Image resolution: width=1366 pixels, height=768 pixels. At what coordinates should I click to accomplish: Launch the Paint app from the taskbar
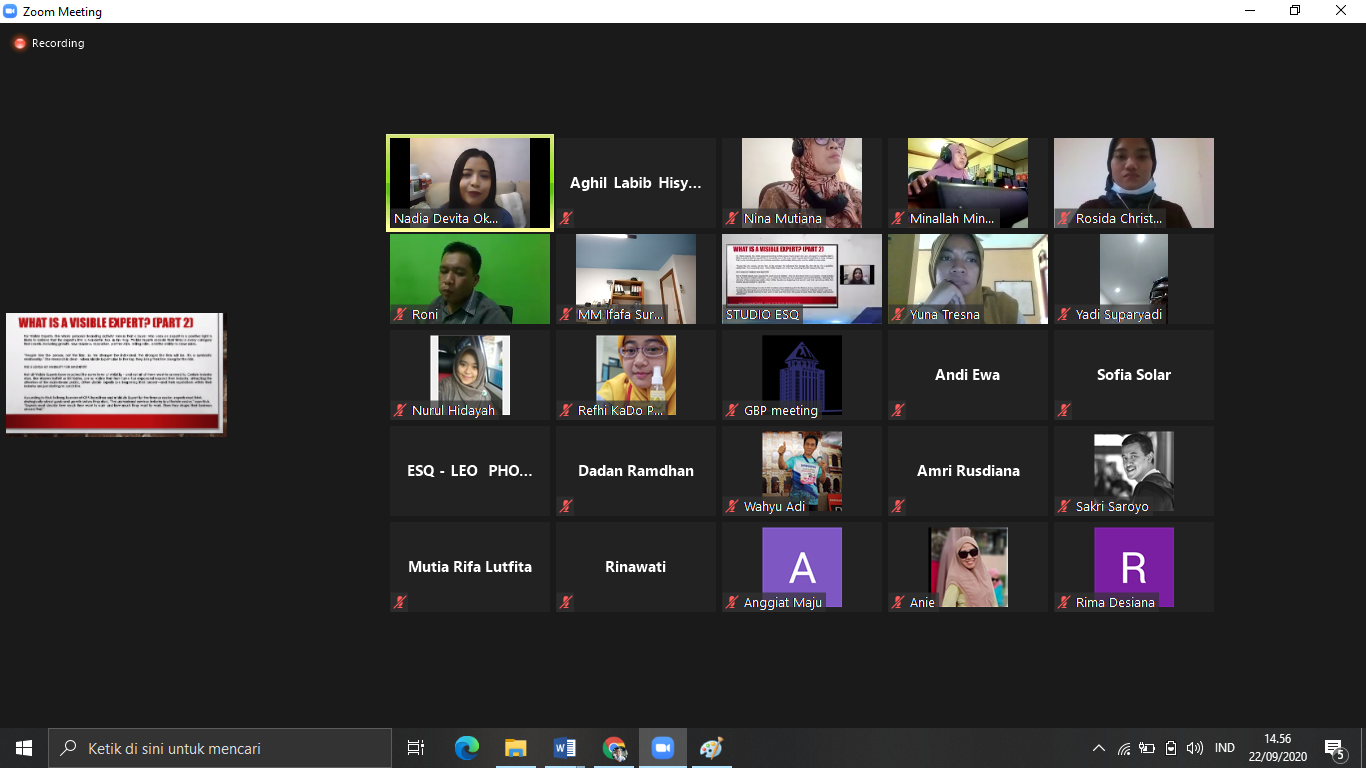coord(711,748)
